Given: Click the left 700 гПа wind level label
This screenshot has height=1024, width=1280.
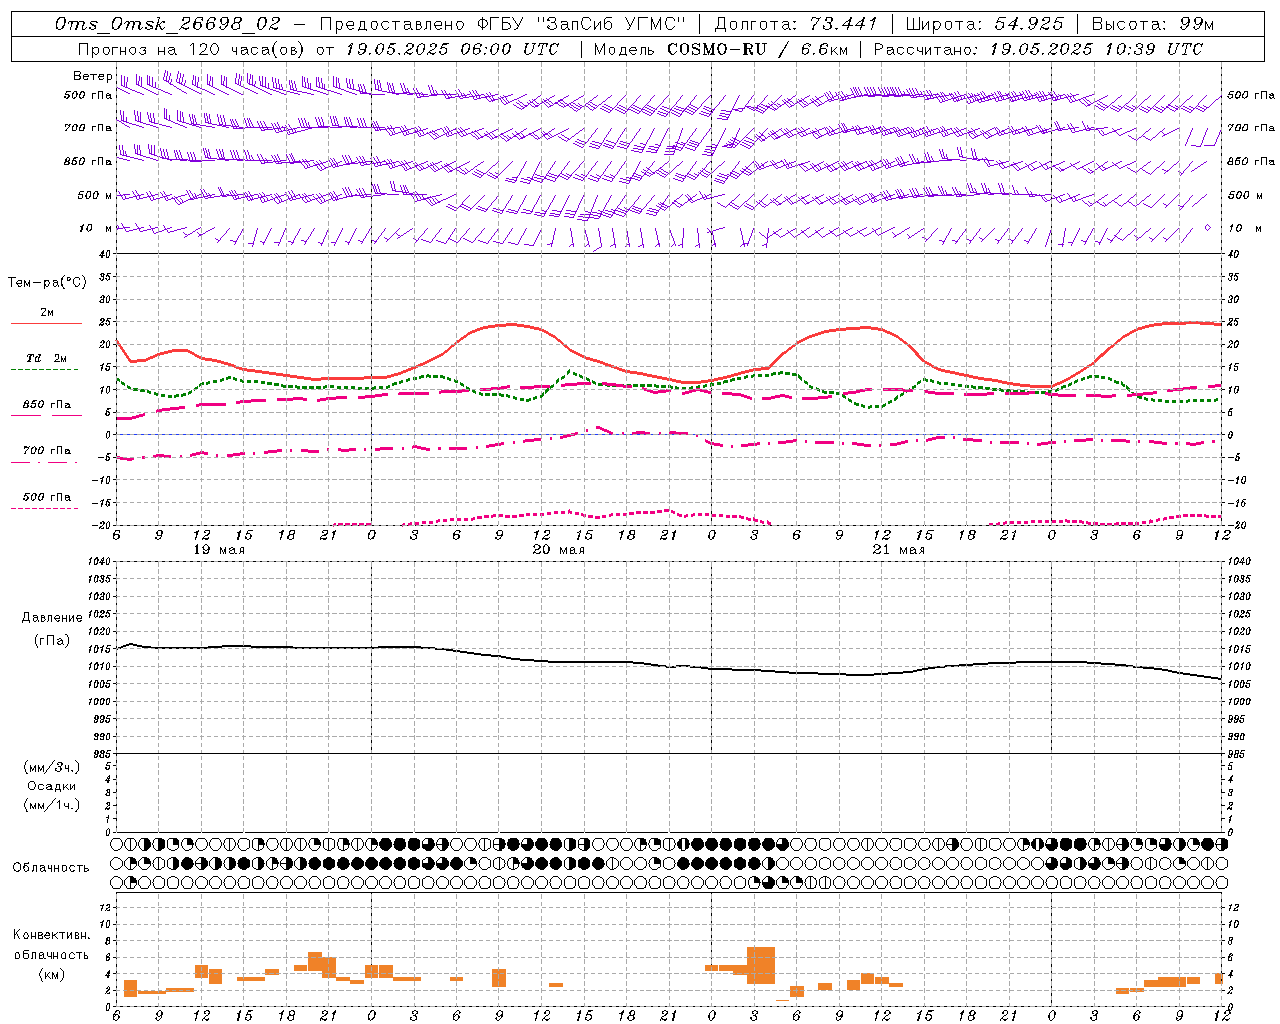Looking at the screenshot, I should coord(88,128).
